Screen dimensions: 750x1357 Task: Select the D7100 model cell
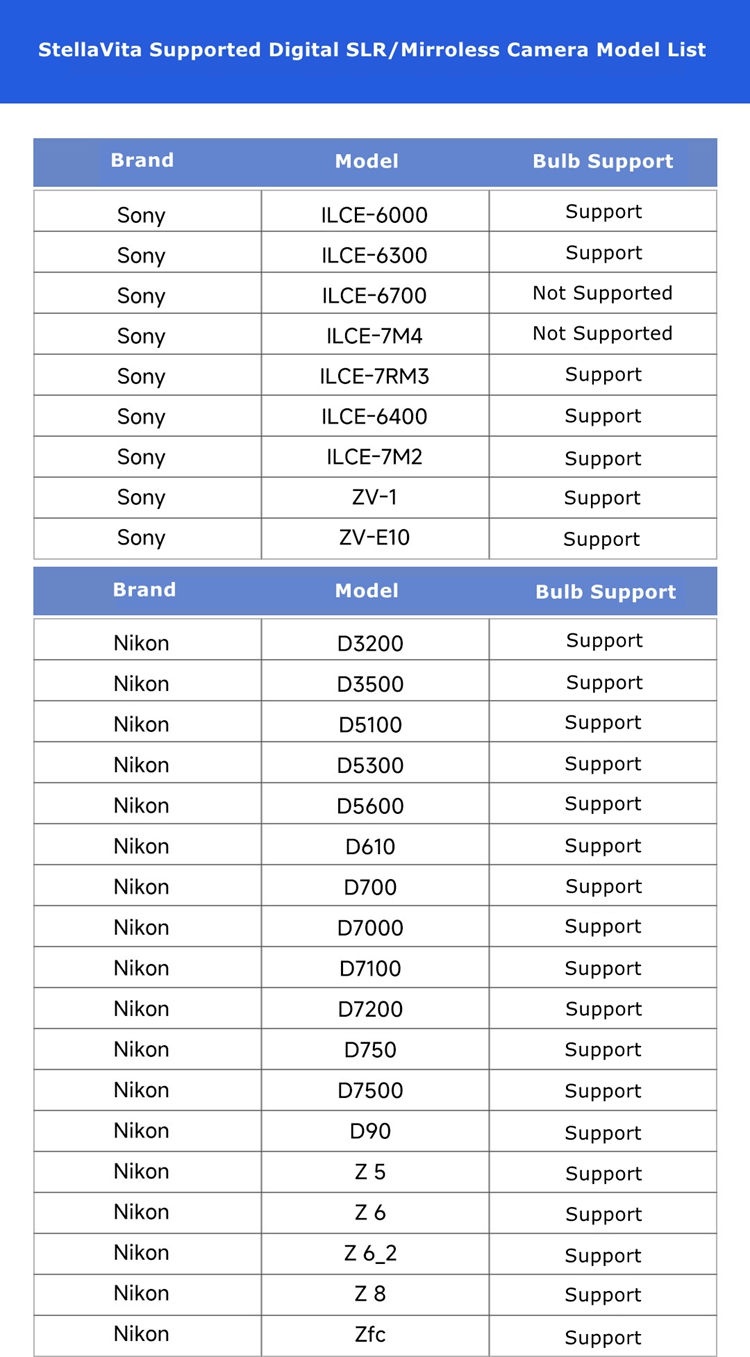tap(370, 968)
